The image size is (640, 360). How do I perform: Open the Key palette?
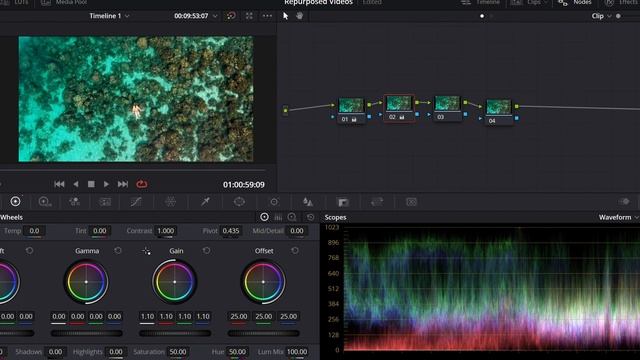click(343, 202)
